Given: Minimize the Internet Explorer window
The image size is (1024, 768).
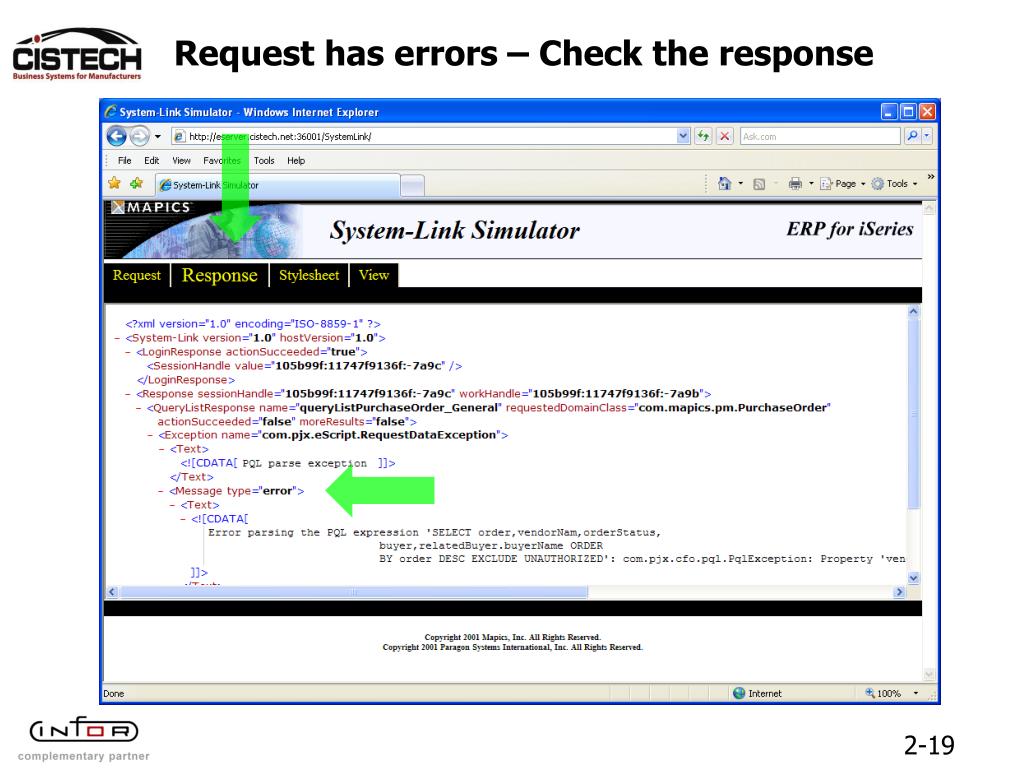Looking at the screenshot, I should click(x=889, y=112).
